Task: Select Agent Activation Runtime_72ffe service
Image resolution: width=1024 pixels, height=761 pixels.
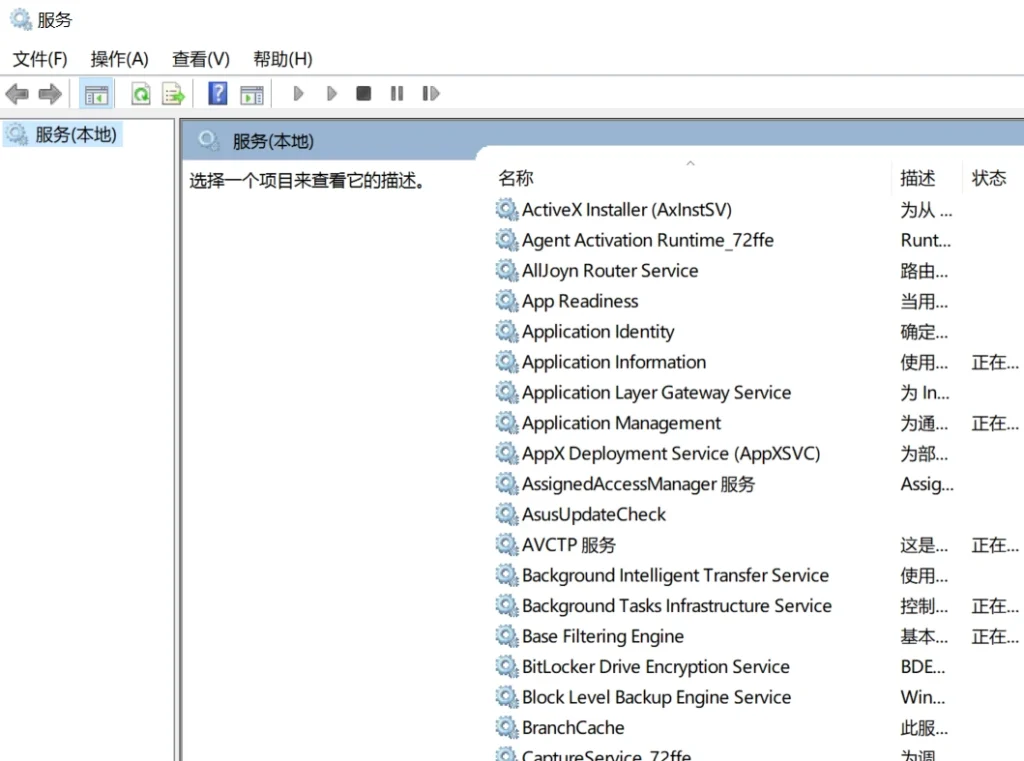Action: coord(648,240)
